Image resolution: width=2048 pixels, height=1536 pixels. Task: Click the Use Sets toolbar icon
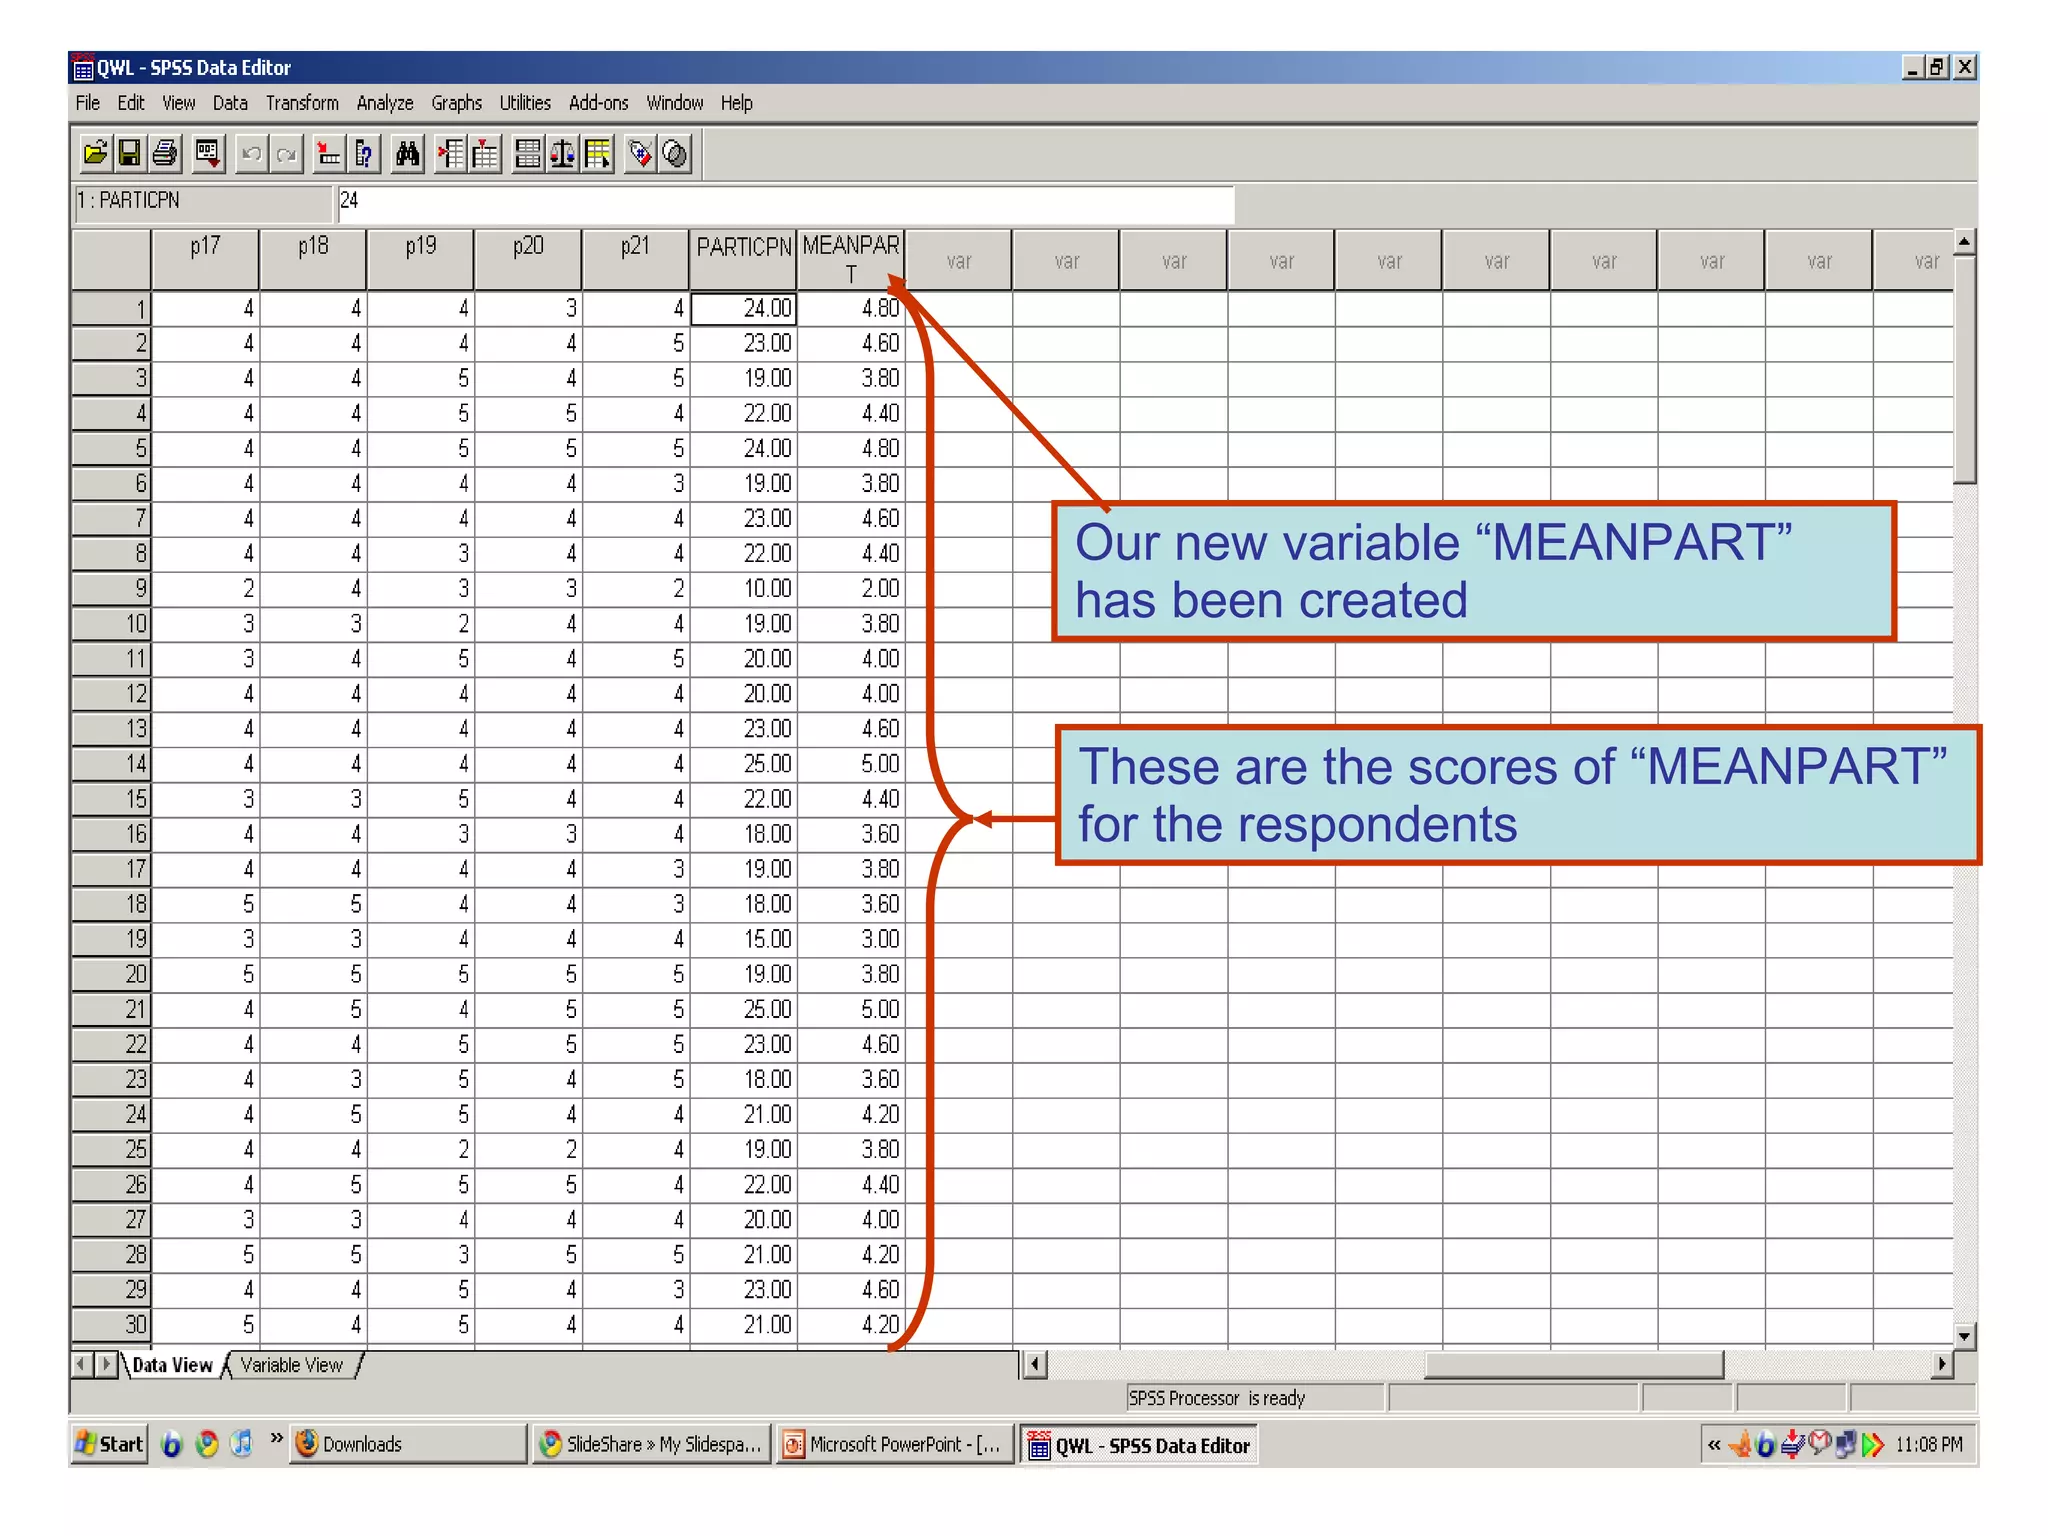click(675, 154)
